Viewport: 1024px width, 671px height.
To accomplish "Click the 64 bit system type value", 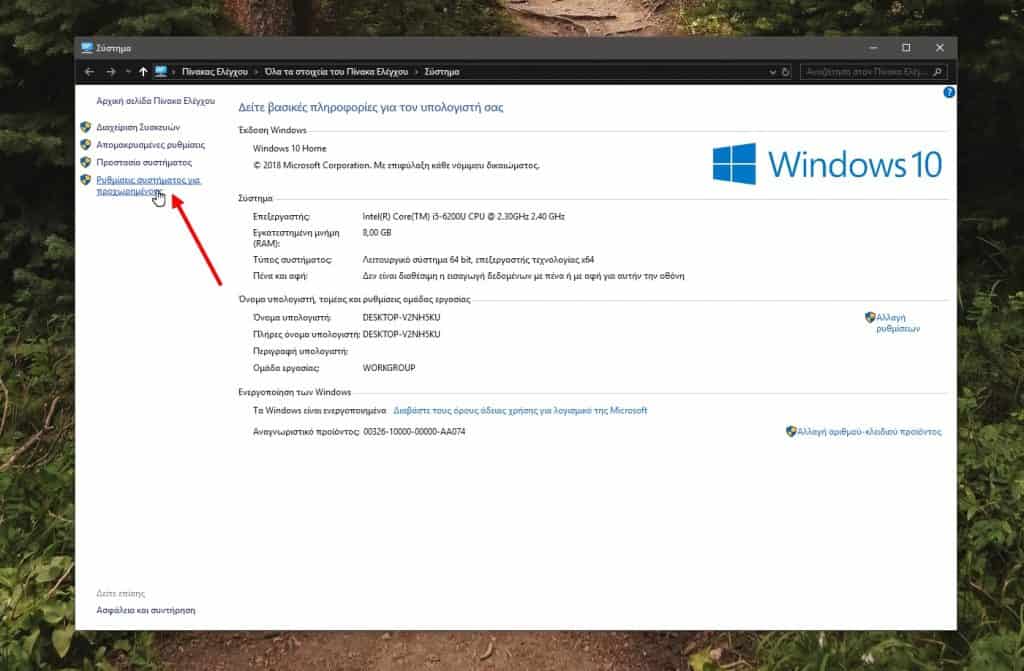I will pos(478,259).
